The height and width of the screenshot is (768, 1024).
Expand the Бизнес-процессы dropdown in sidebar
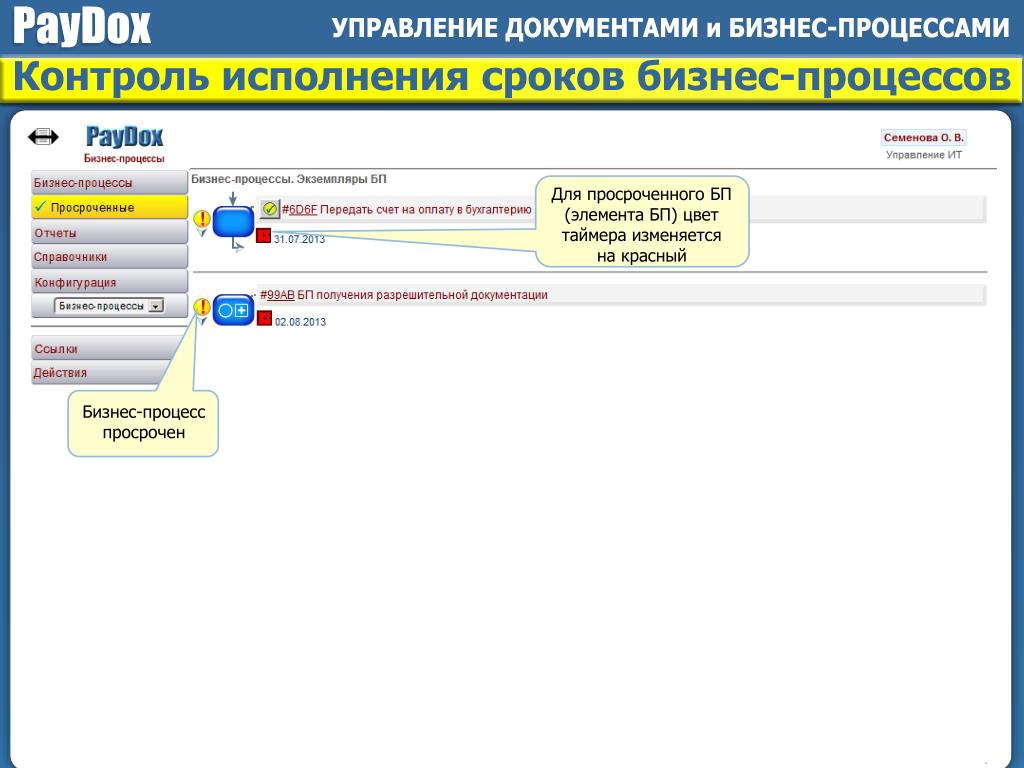(109, 306)
